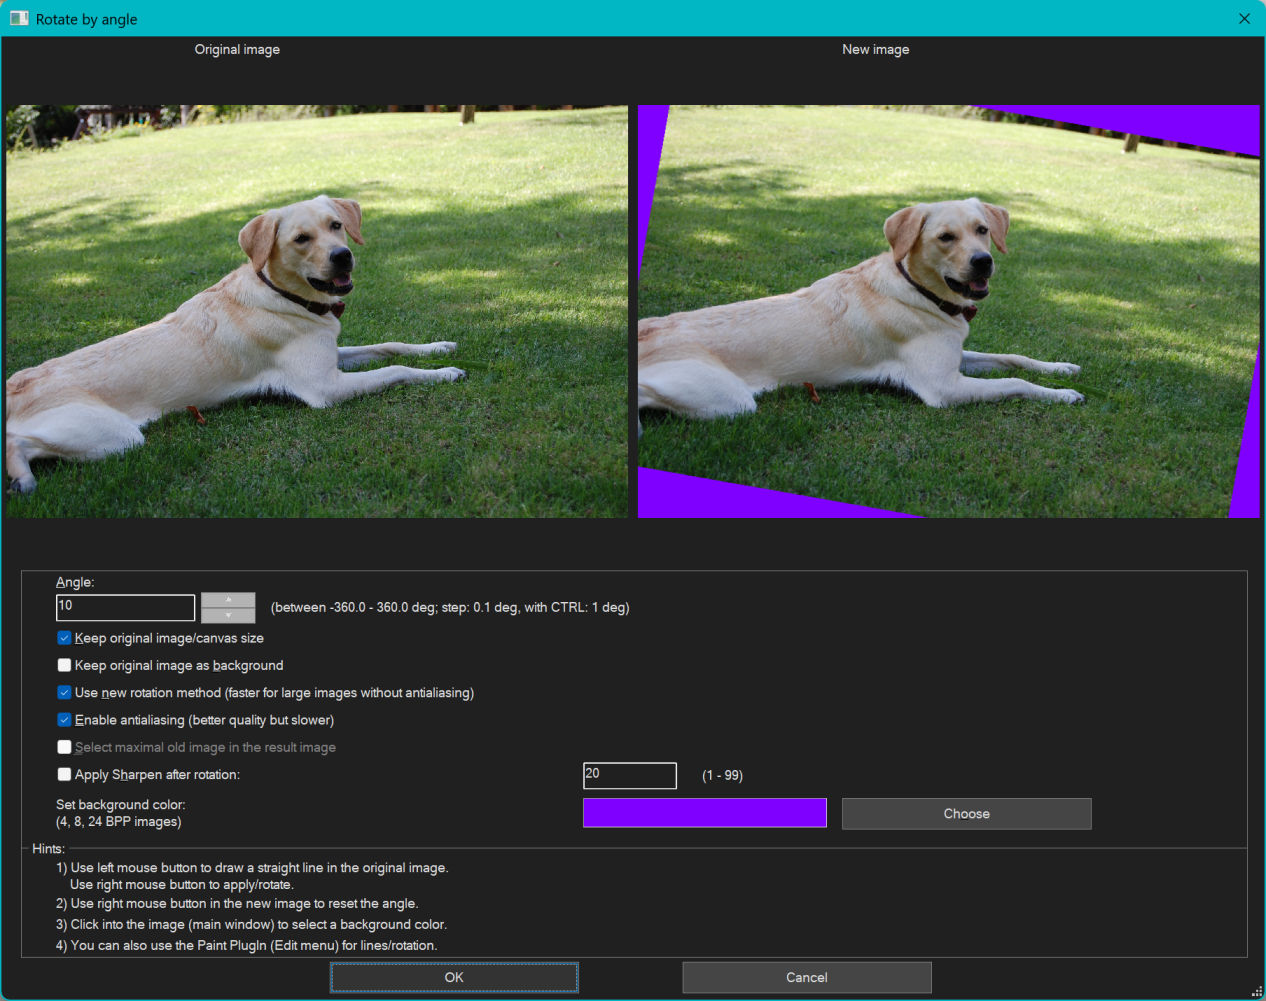The height and width of the screenshot is (1001, 1266).
Task: Click on the Original image preview
Action: click(317, 311)
